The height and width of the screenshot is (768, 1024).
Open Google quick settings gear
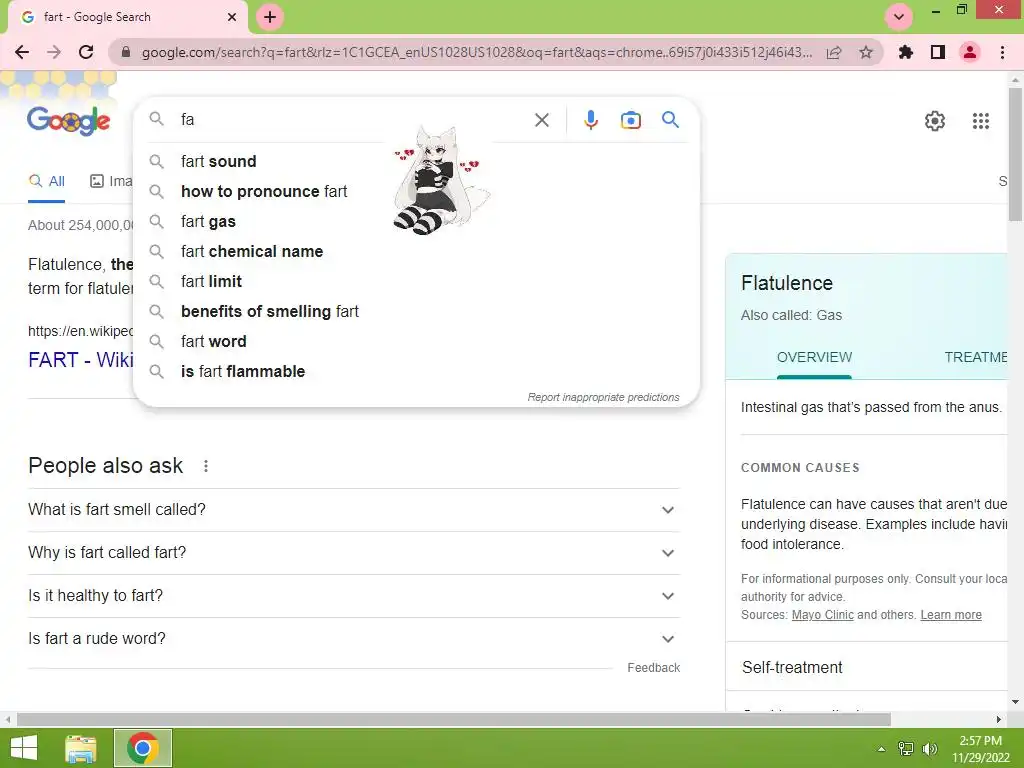(x=935, y=121)
